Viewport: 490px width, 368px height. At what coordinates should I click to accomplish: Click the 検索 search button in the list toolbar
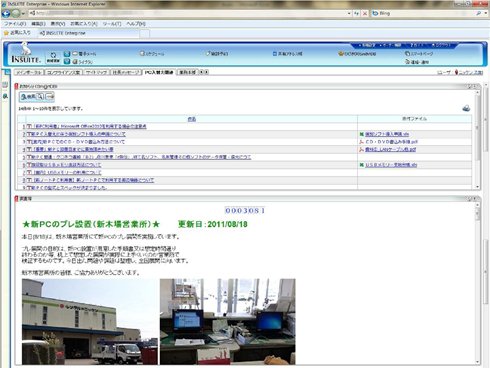(28, 97)
